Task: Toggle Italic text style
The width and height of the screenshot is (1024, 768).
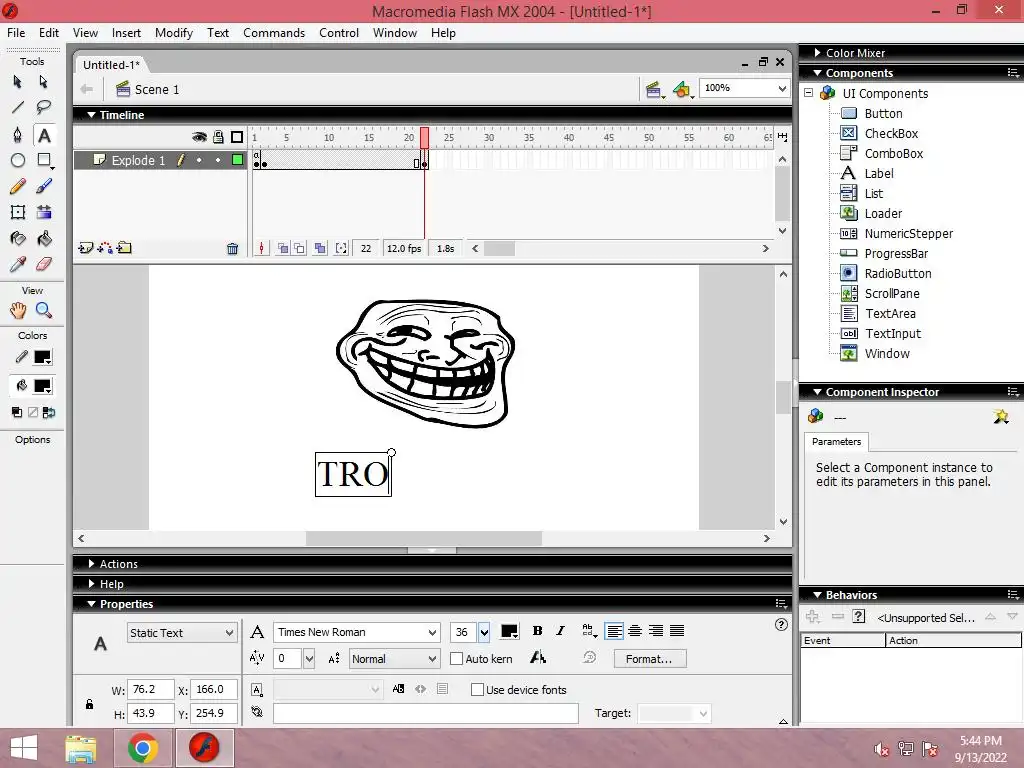Action: click(x=560, y=631)
